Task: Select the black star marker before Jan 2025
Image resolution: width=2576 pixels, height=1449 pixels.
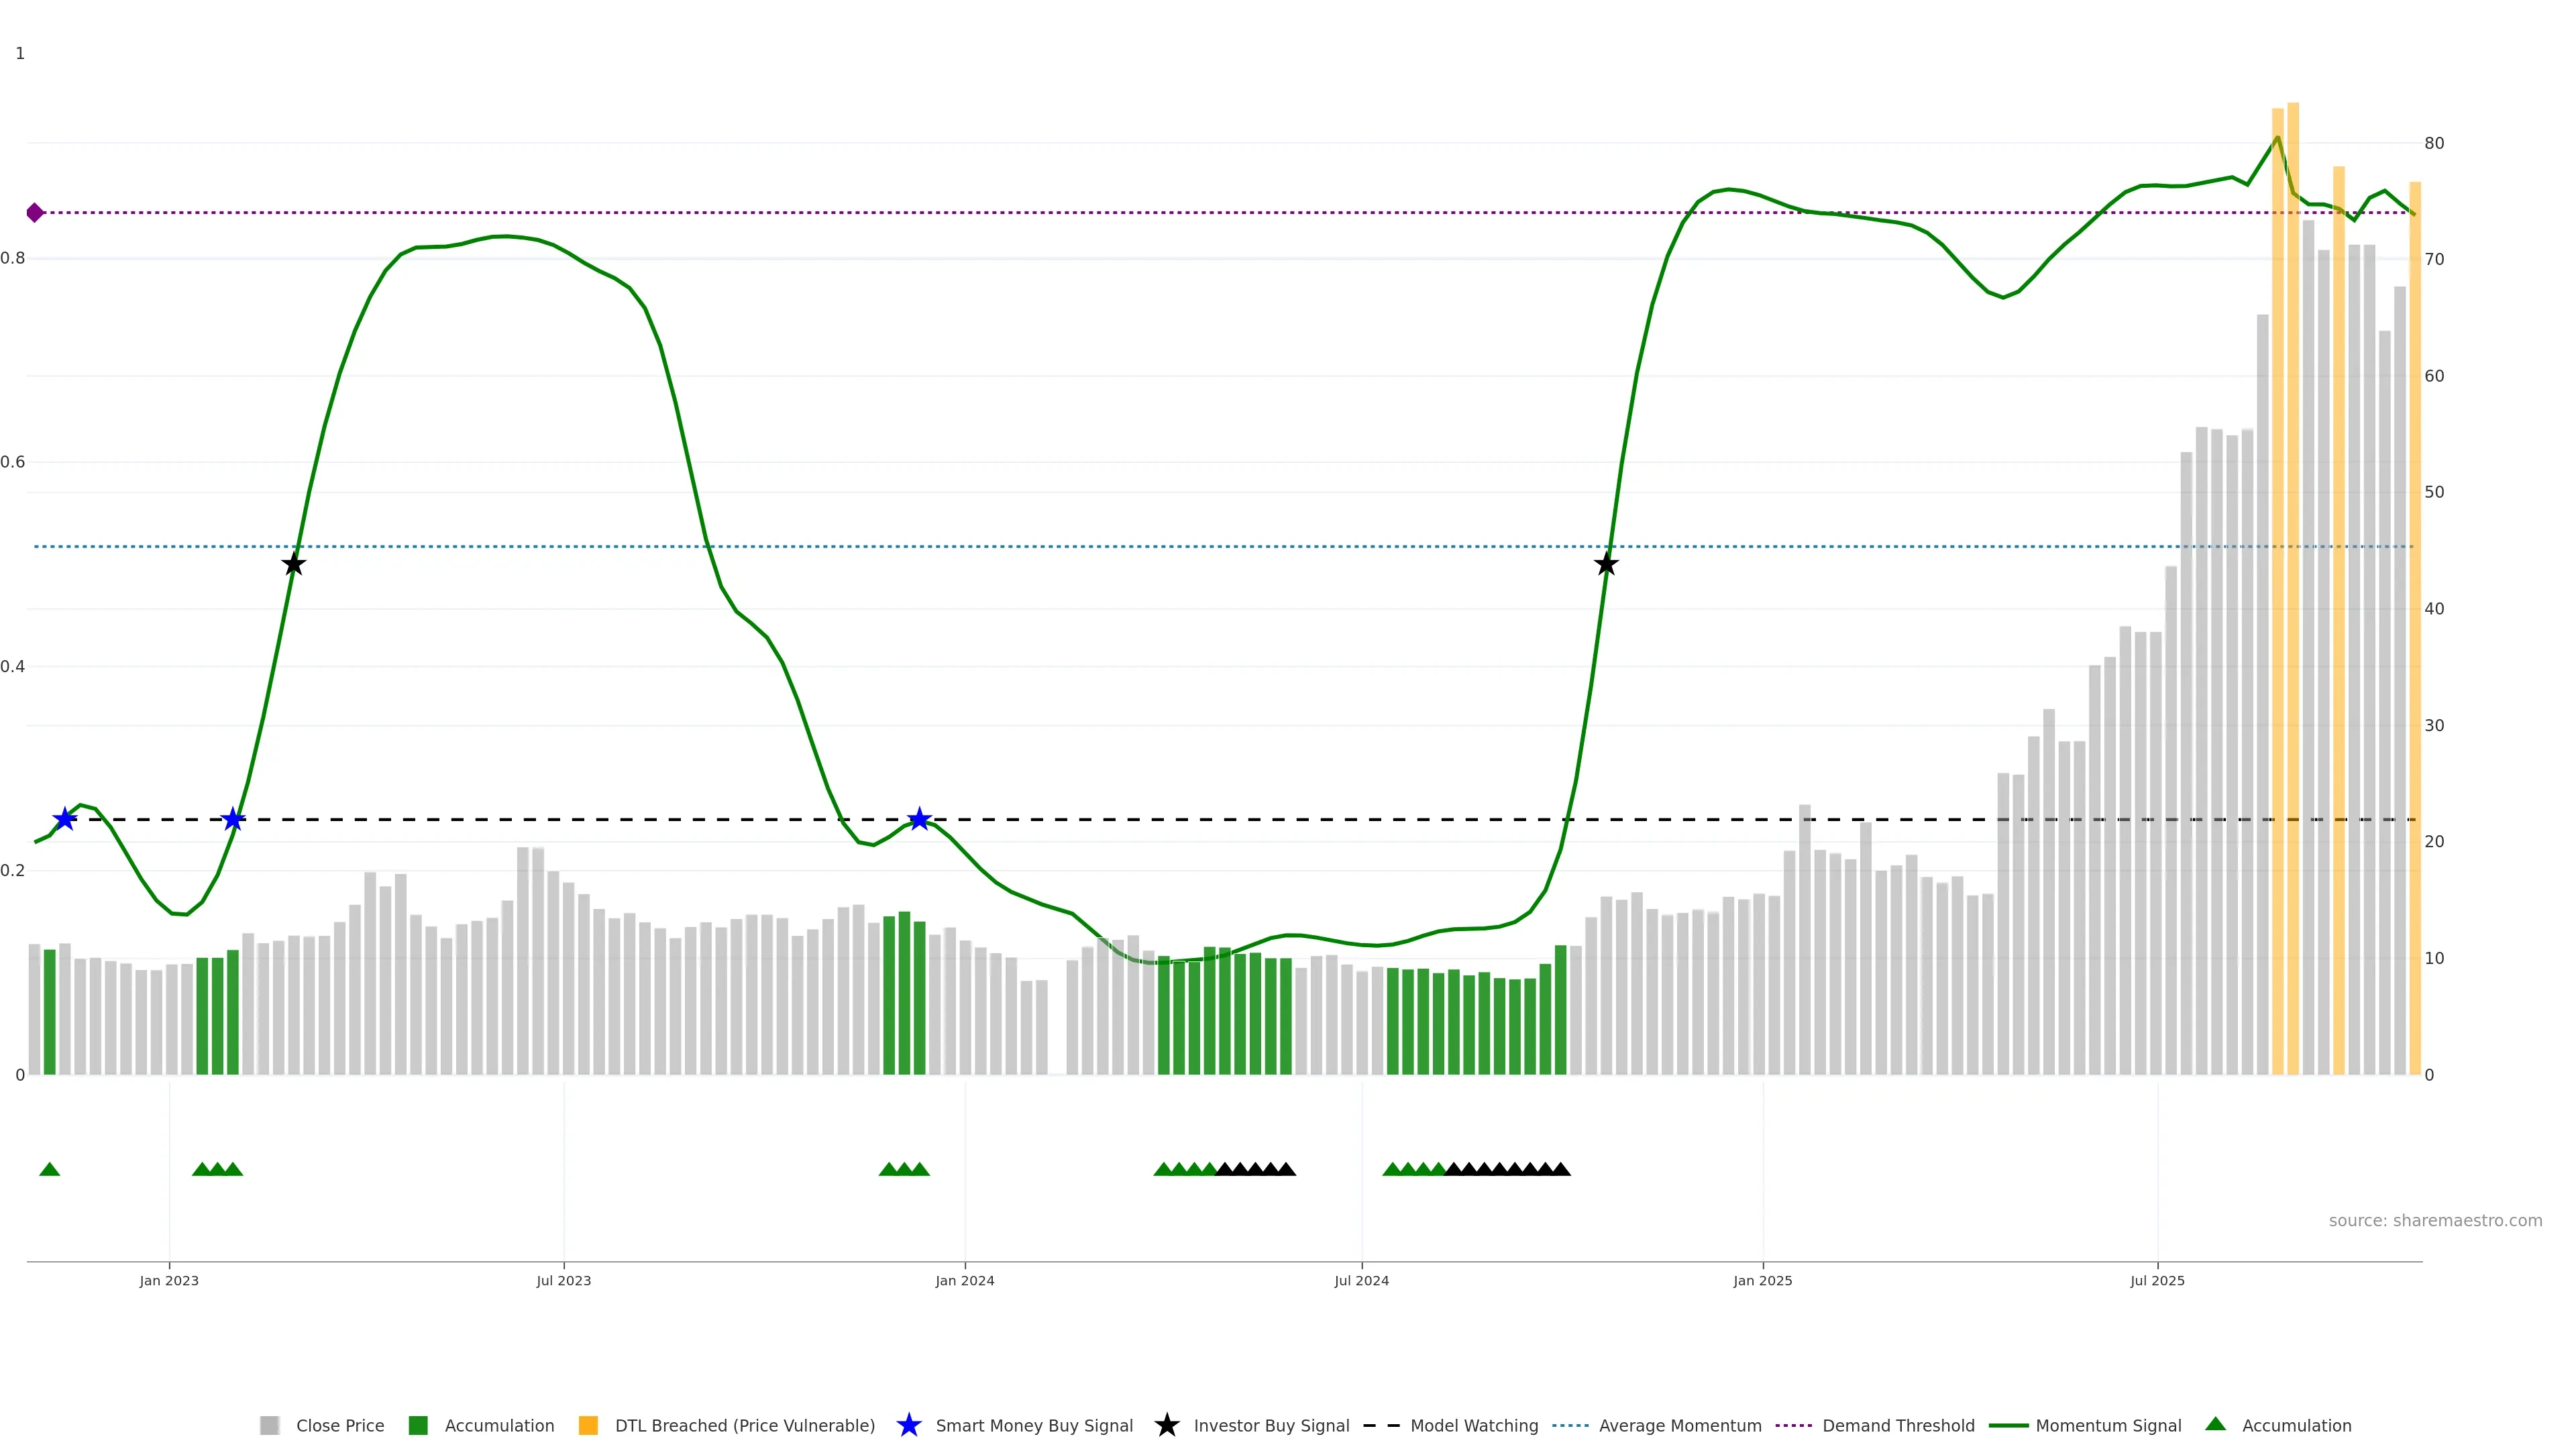Action: tap(1606, 564)
